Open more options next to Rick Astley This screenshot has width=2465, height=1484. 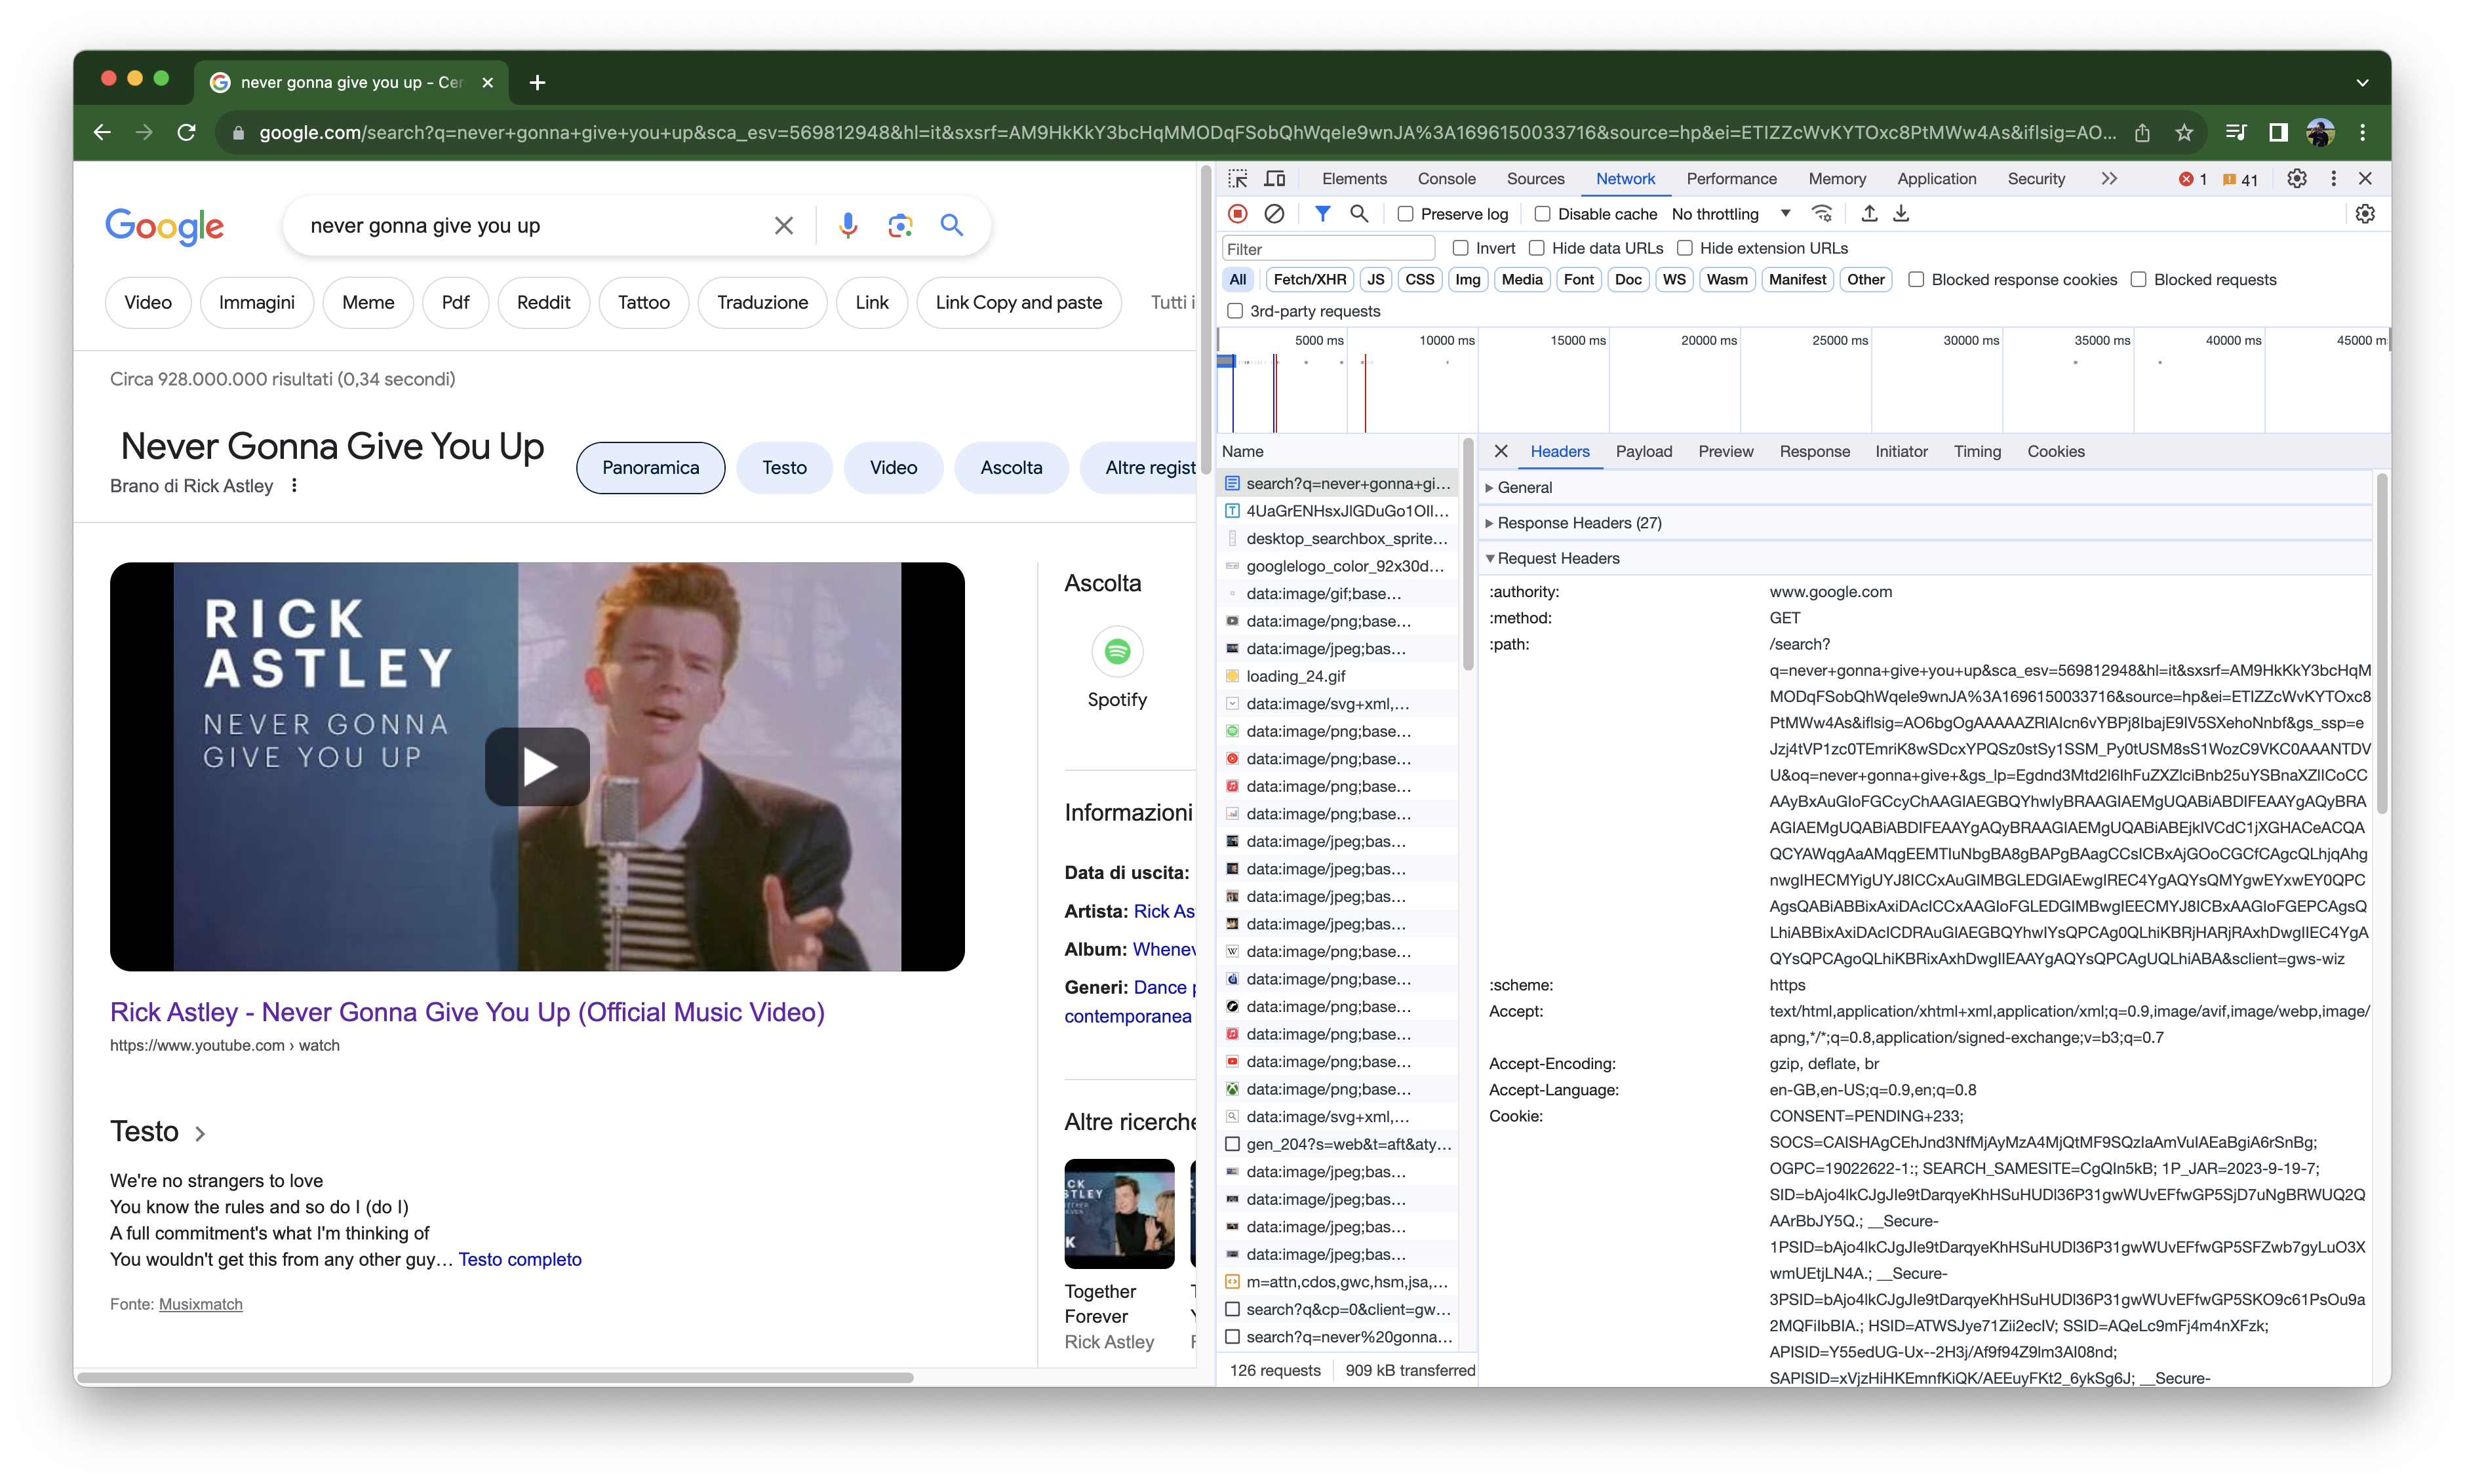(294, 486)
